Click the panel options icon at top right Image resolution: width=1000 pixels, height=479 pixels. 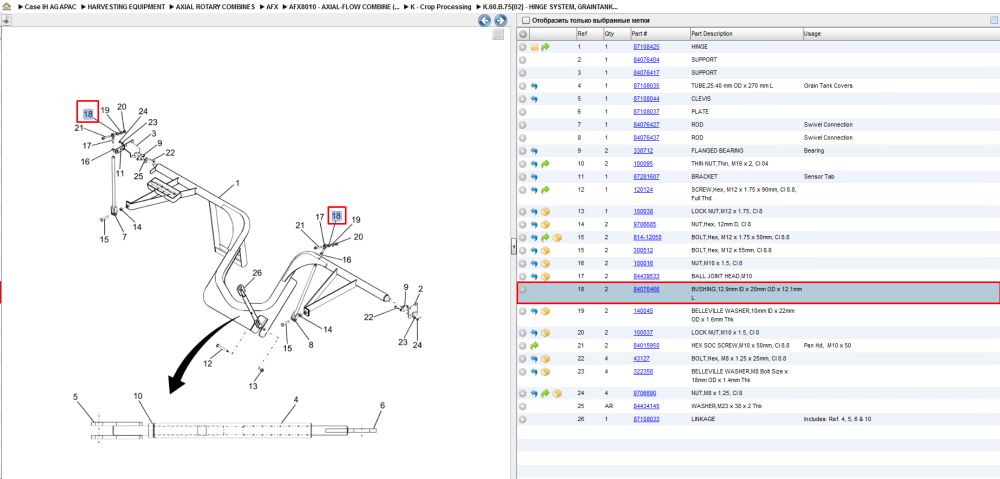coord(993,20)
